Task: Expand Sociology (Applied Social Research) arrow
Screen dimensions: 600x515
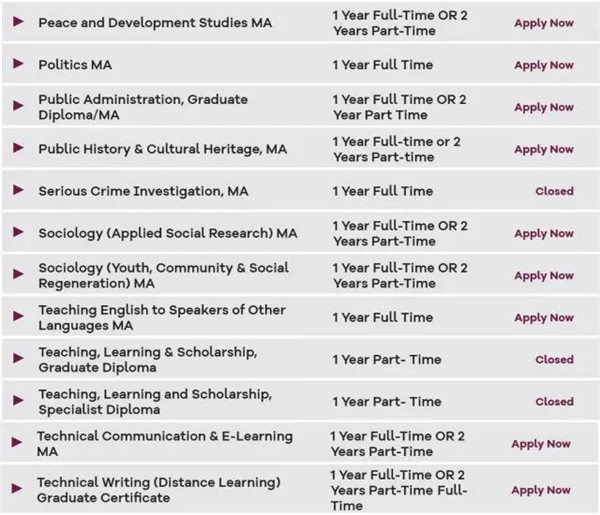Action: 18,232
